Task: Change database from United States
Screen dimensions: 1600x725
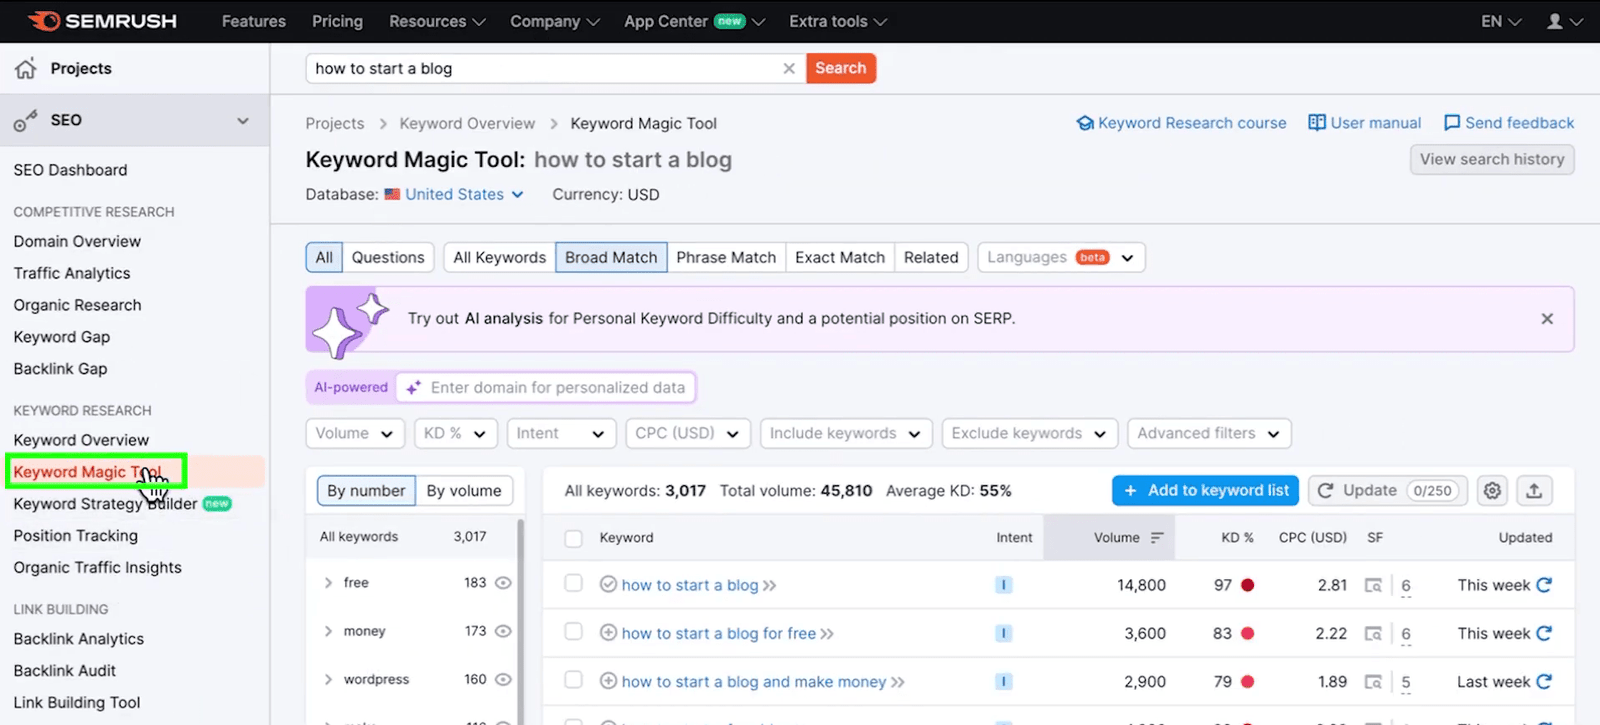Action: point(454,195)
